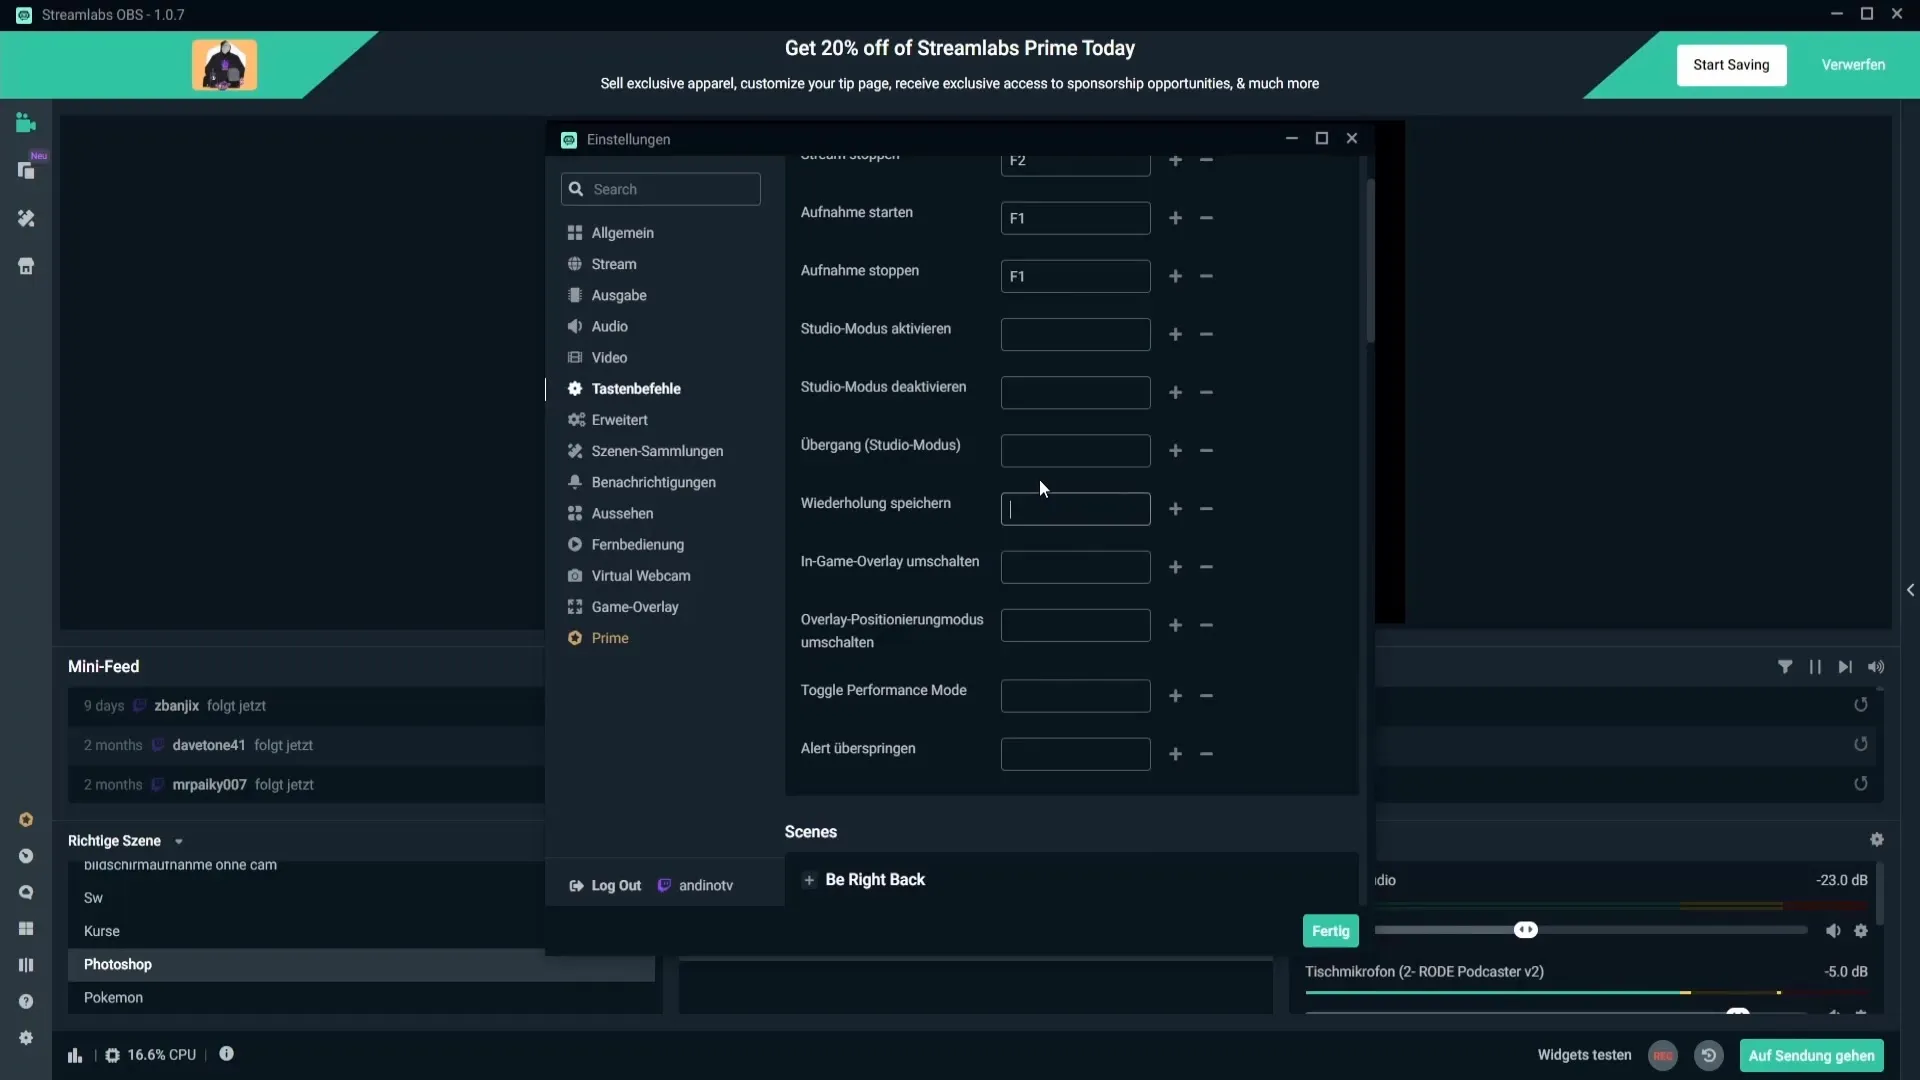Open the Richtige Szene collection dropdown
The height and width of the screenshot is (1080, 1920).
179,842
